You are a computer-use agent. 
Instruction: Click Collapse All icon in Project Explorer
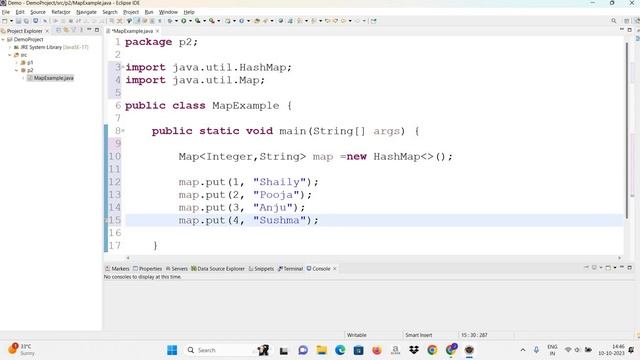pyautogui.click(x=58, y=30)
